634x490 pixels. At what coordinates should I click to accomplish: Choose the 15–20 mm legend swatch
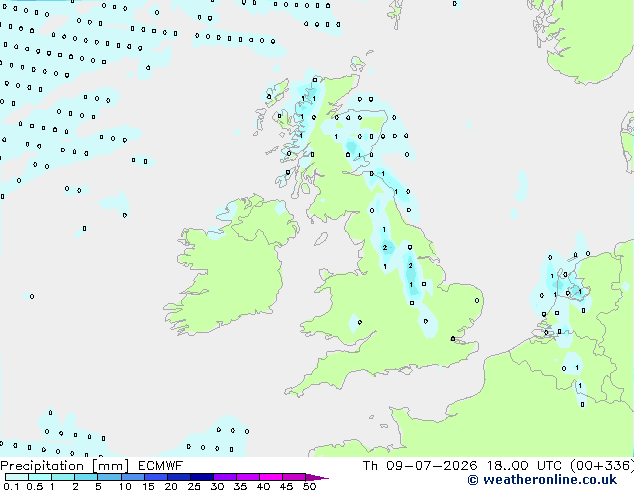click(156, 477)
